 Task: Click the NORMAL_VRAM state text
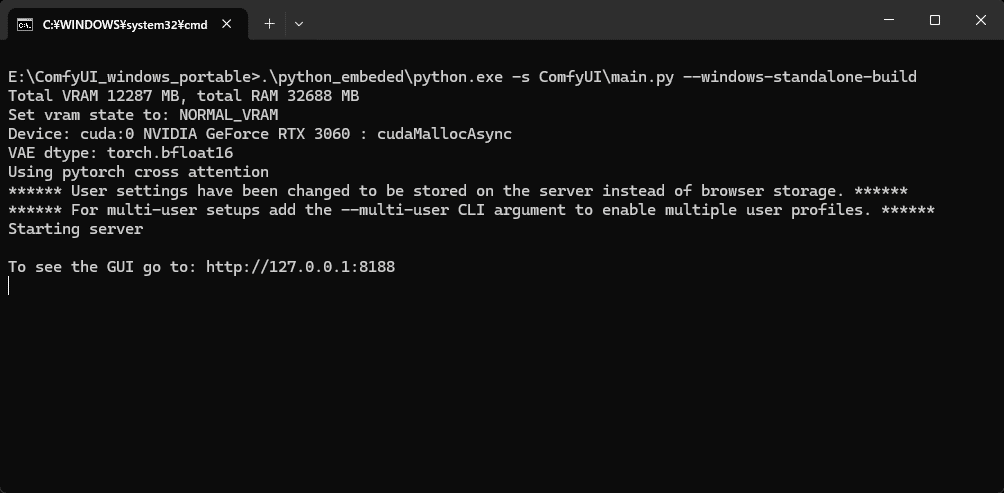click(x=229, y=116)
